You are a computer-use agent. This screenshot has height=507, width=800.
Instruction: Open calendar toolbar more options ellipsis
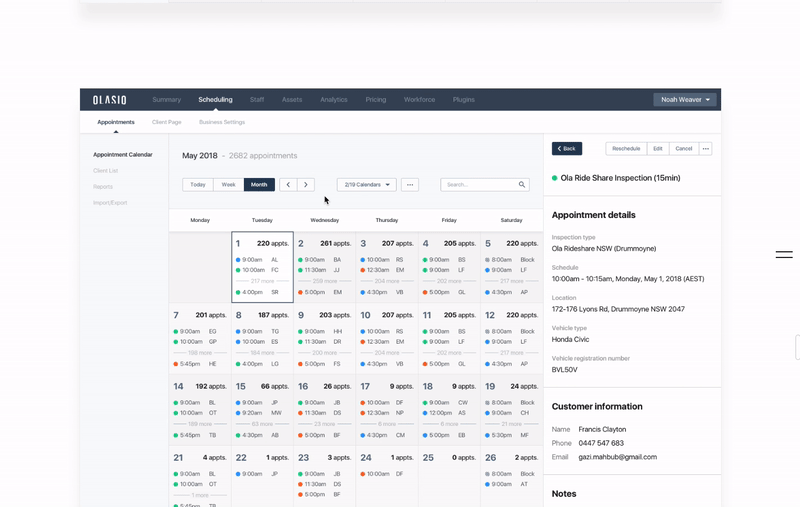pos(410,185)
